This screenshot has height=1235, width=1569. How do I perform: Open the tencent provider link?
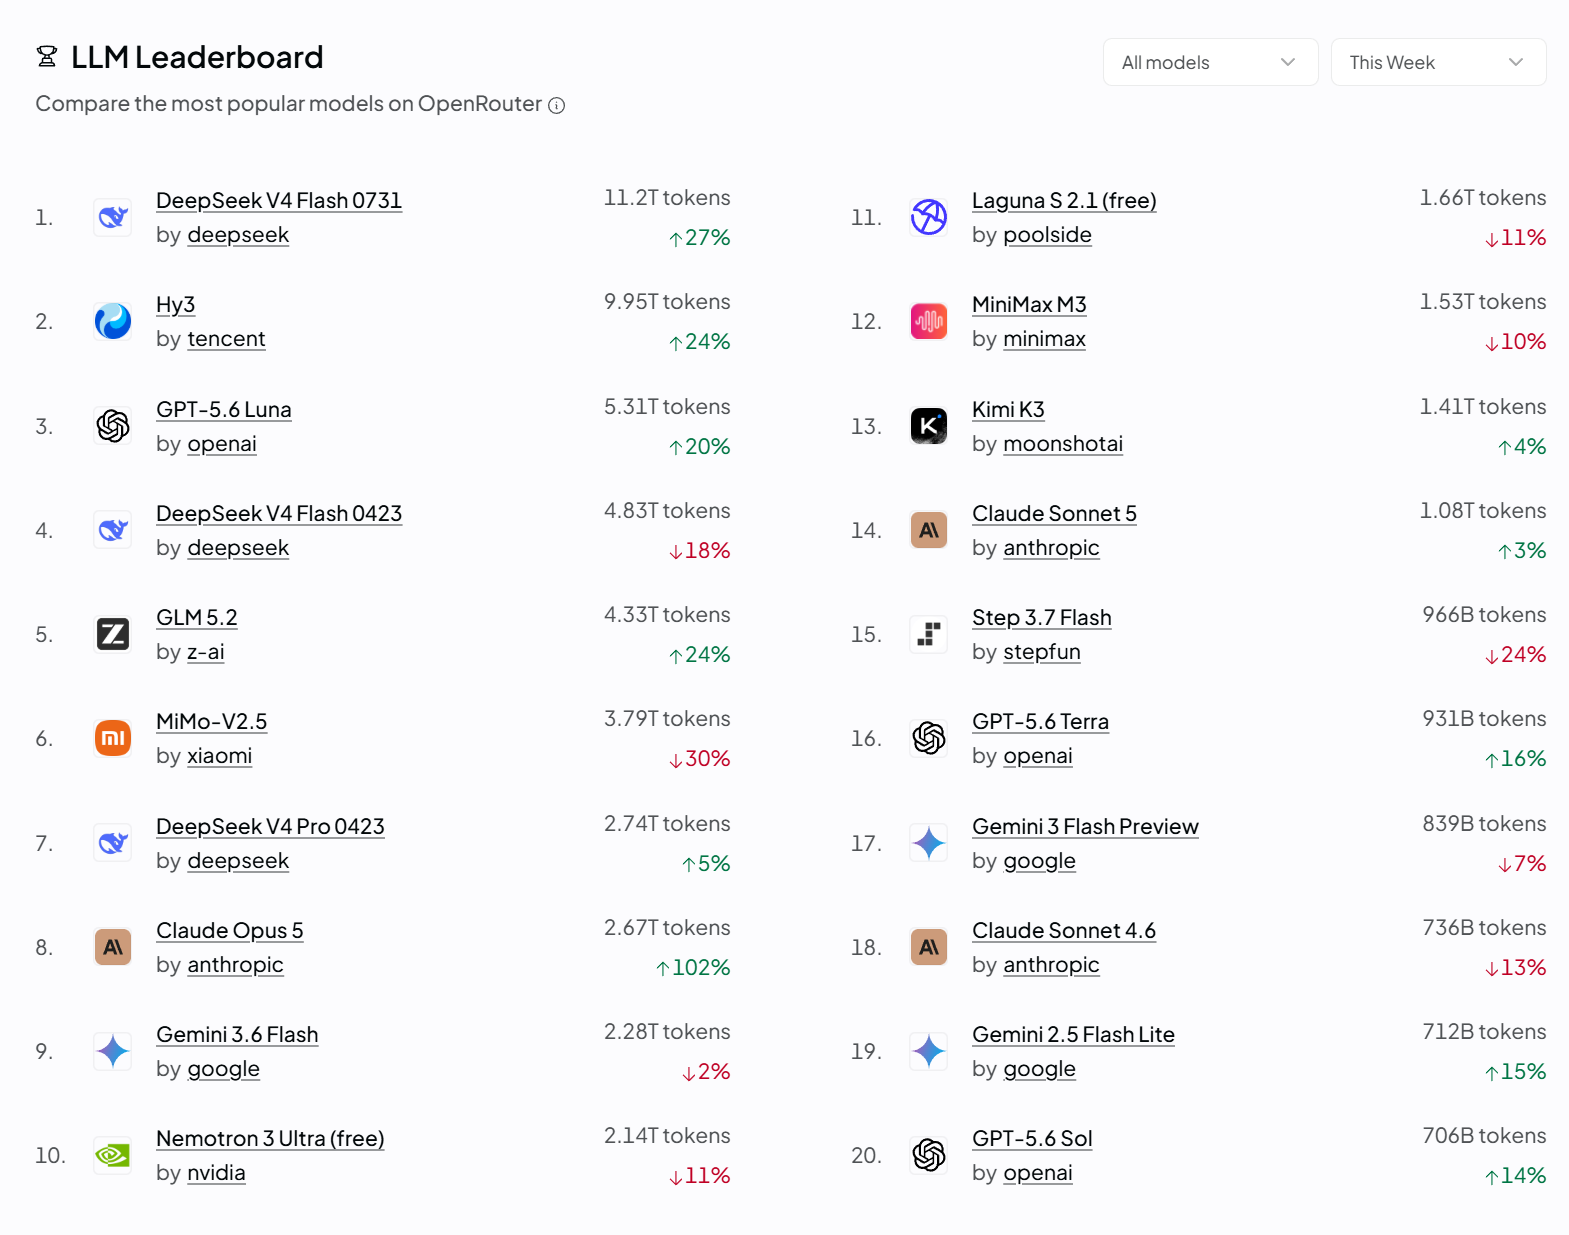tap(226, 339)
